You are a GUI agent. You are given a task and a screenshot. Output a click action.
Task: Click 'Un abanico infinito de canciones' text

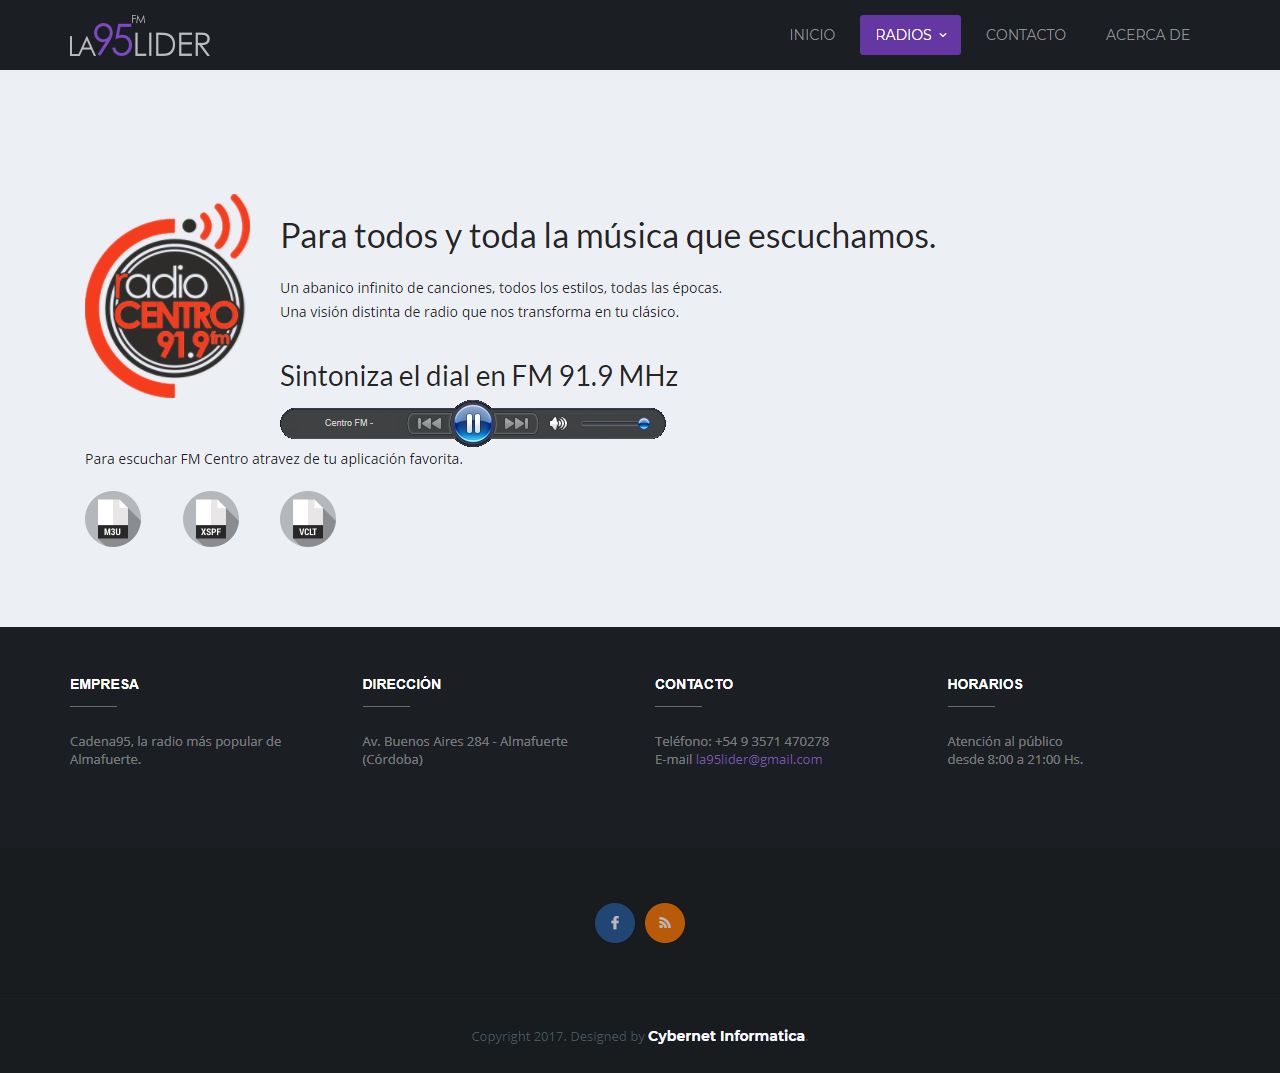(x=501, y=288)
